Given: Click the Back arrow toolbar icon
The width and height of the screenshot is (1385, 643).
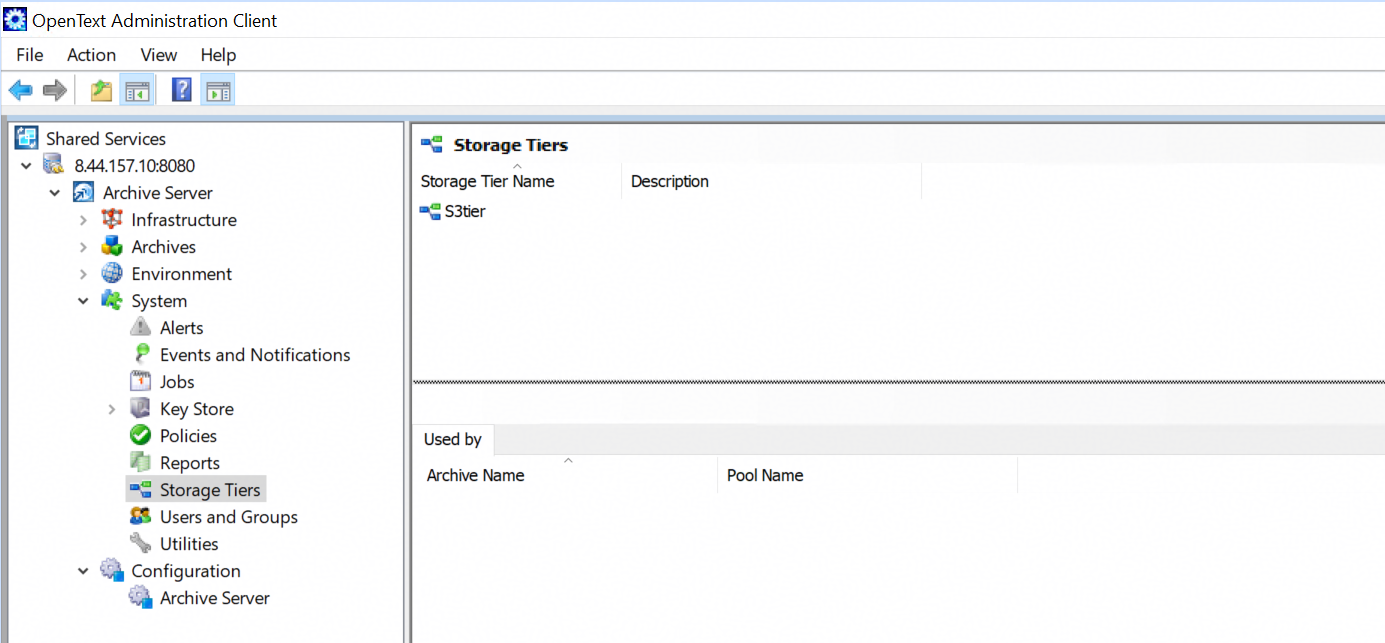Looking at the screenshot, I should 20,91.
